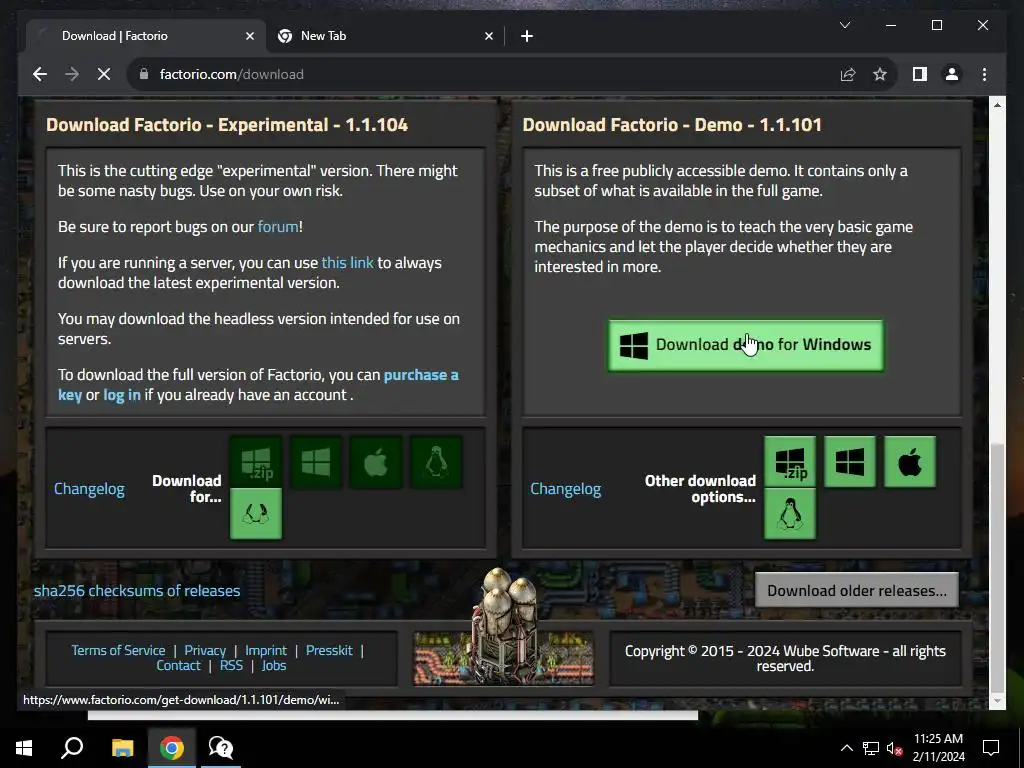The image size is (1024, 768).
Task: Switch to Download | Factorio tab
Action: pos(145,36)
